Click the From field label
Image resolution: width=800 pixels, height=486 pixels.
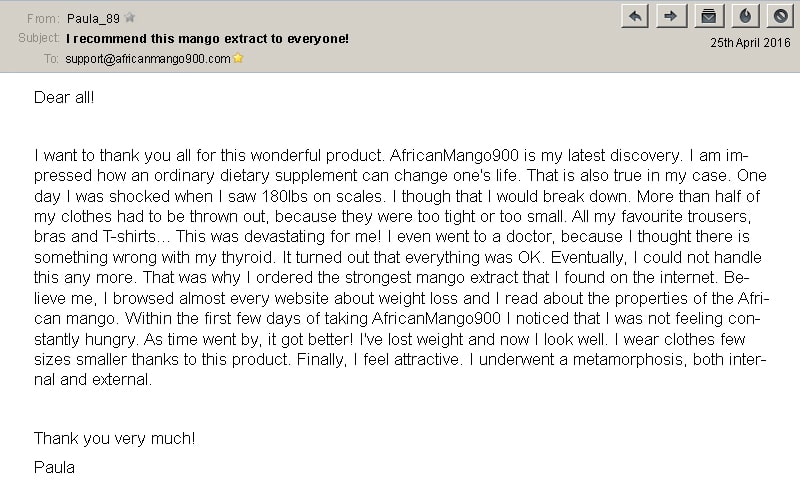[43, 19]
